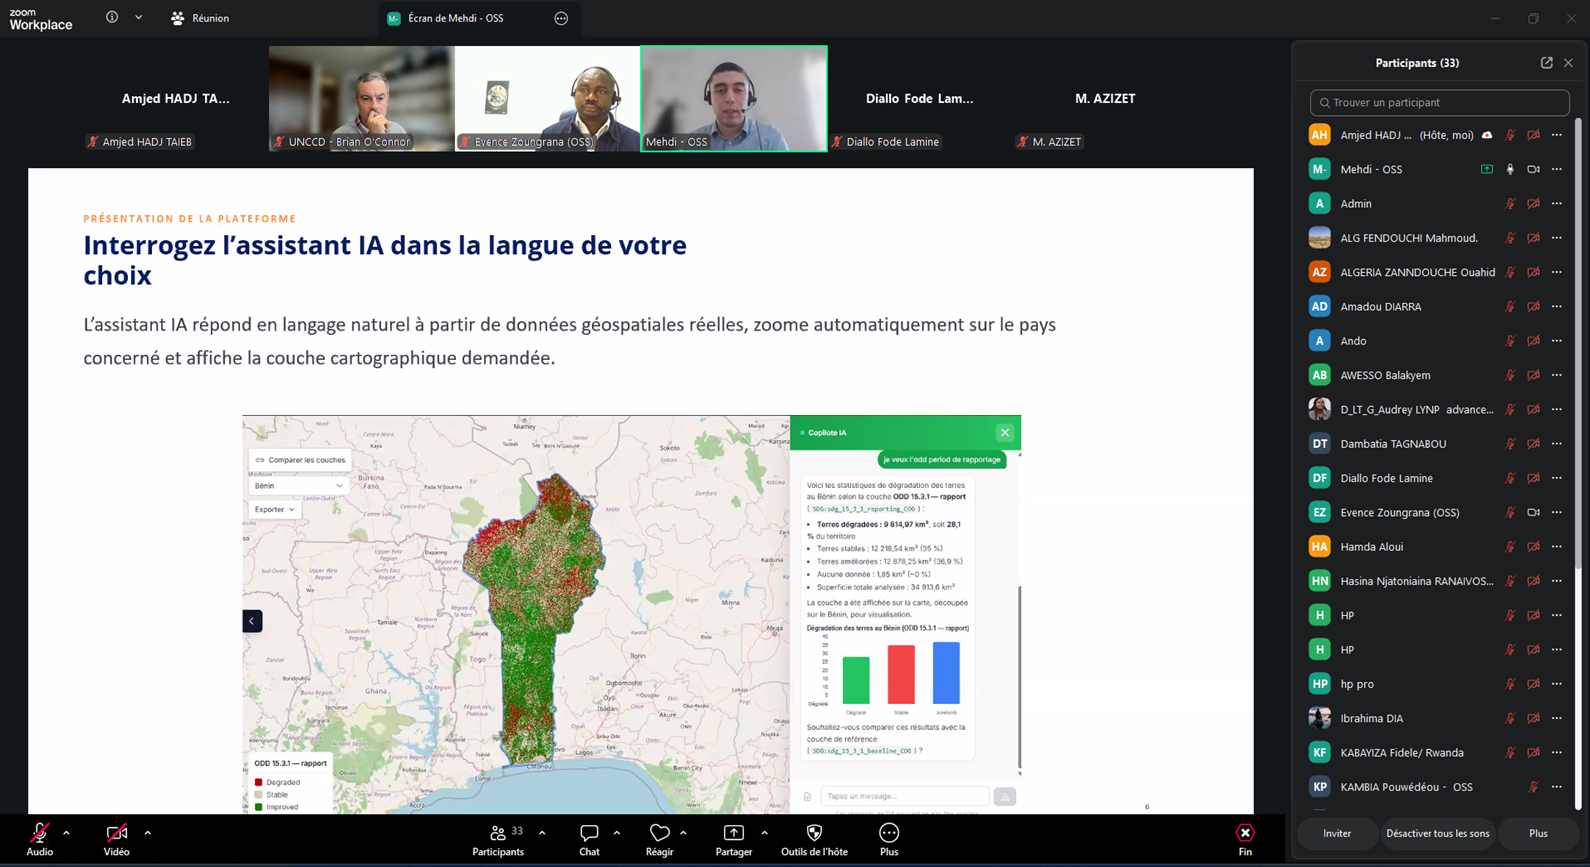This screenshot has width=1590, height=867.
Task: Open the Bénin country dropdown in slide
Action: click(298, 486)
